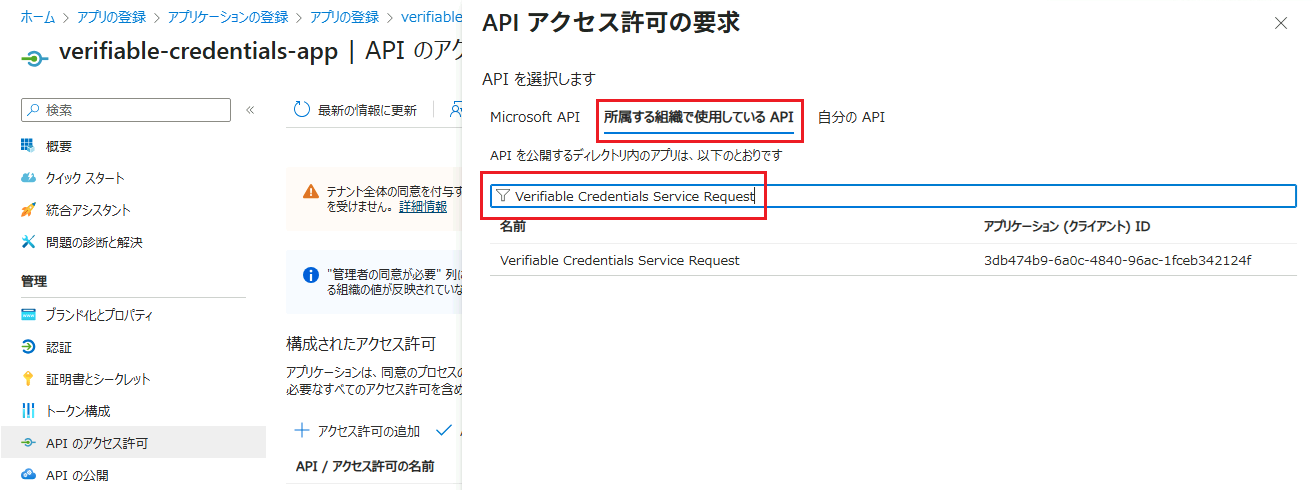The height and width of the screenshot is (490, 1312).
Task: Select Verifiable Credentials Service Request result row
Action: pos(620,260)
